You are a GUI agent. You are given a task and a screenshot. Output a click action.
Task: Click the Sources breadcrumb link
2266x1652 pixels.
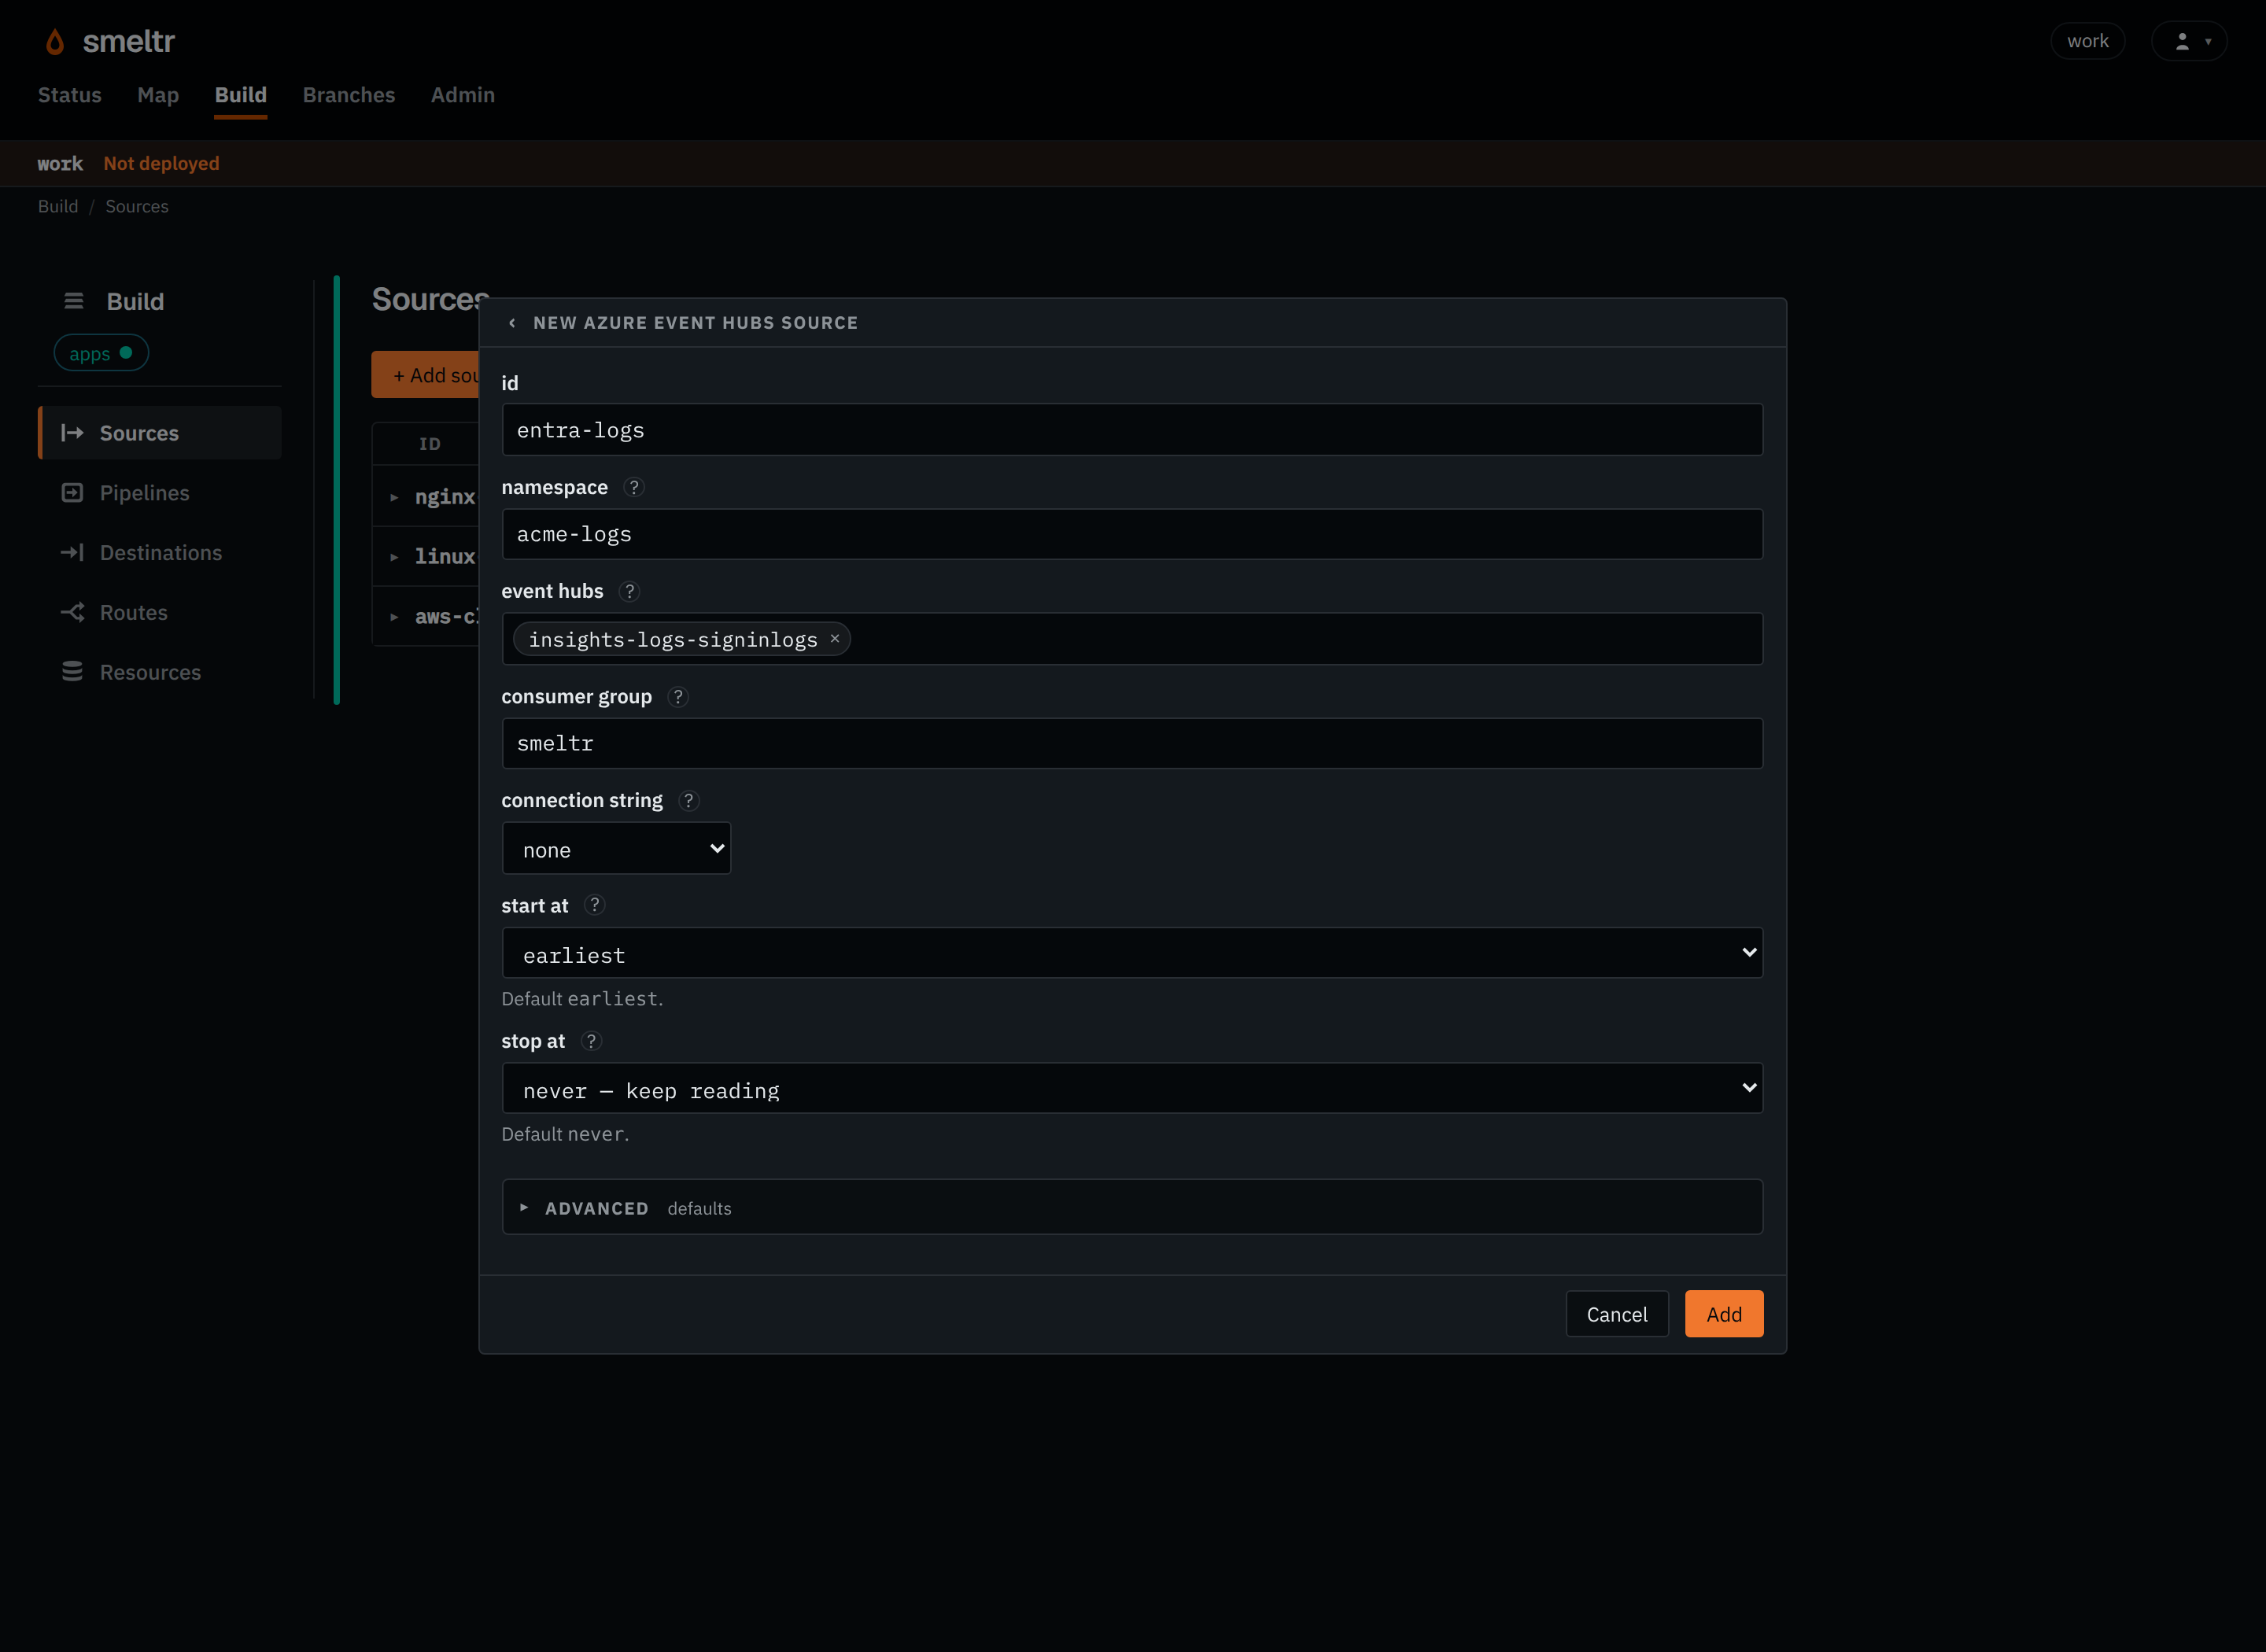(137, 206)
